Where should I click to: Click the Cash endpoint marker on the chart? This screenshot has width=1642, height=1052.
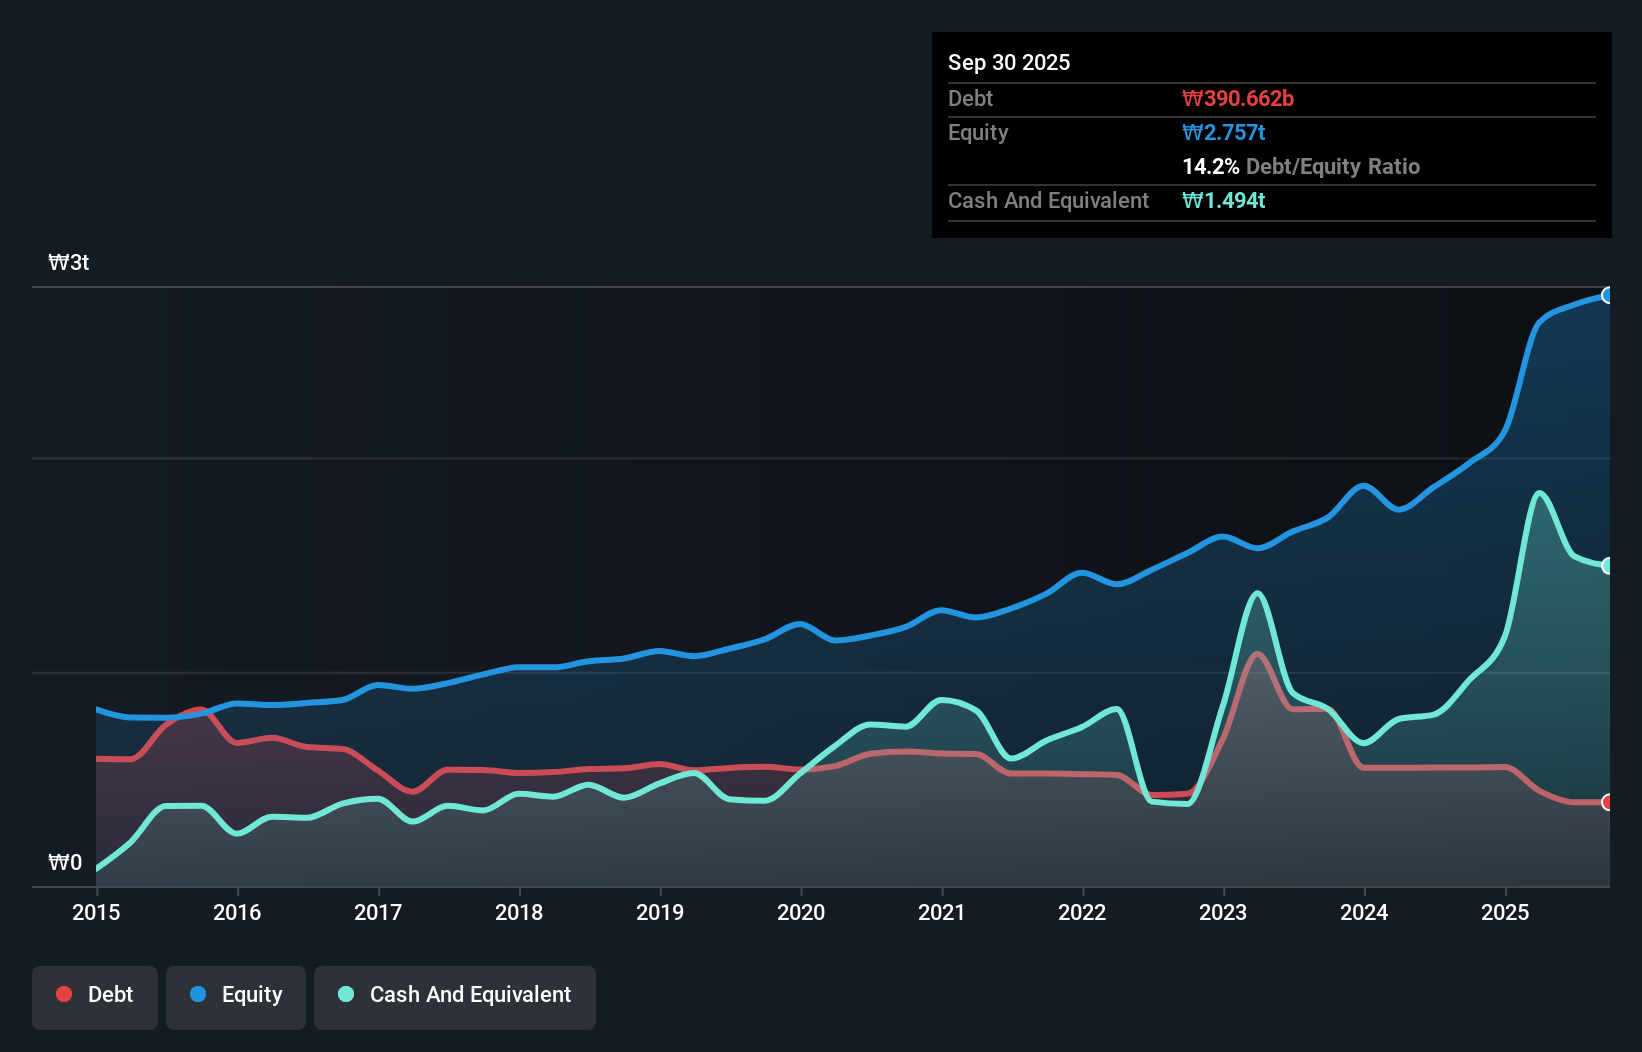(1607, 565)
